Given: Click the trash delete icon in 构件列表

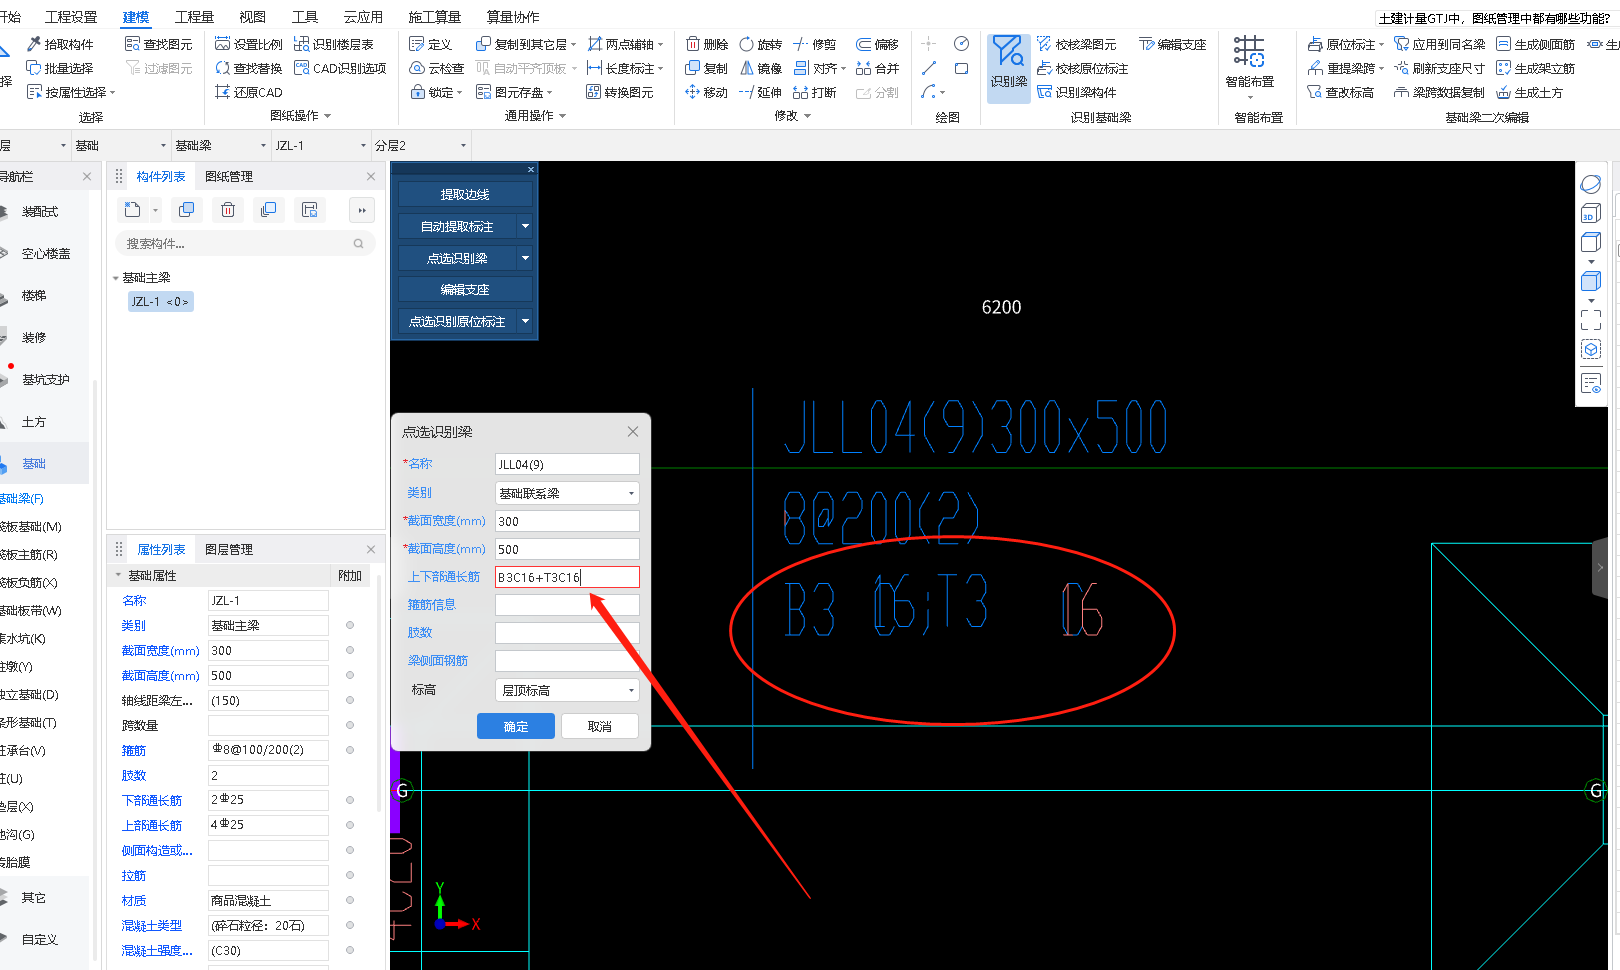Looking at the screenshot, I should (228, 210).
